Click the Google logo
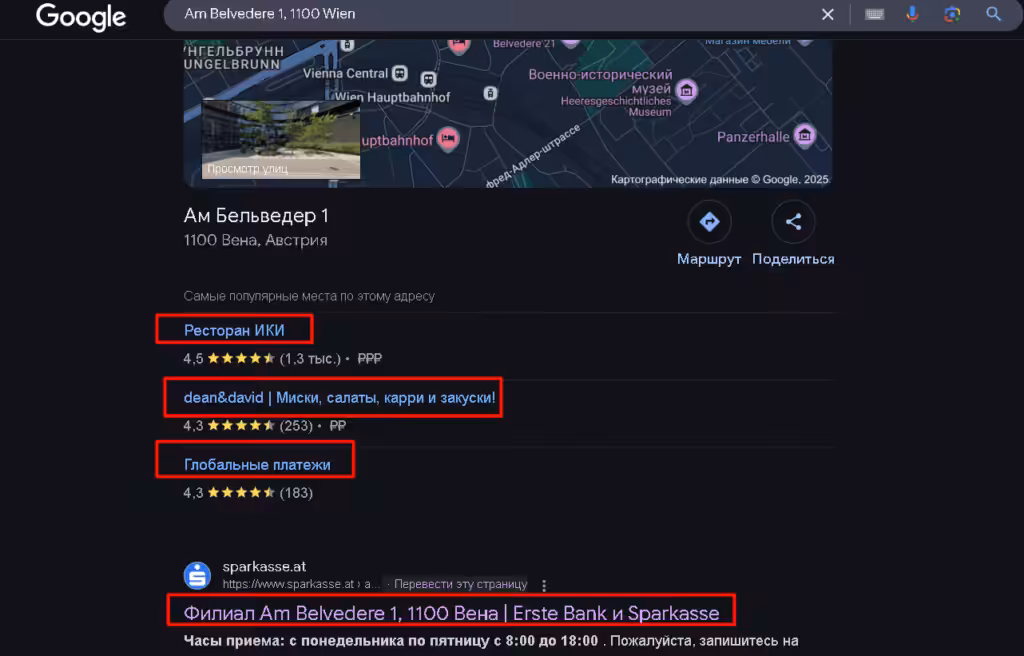The width and height of the screenshot is (1024, 656). 81,16
